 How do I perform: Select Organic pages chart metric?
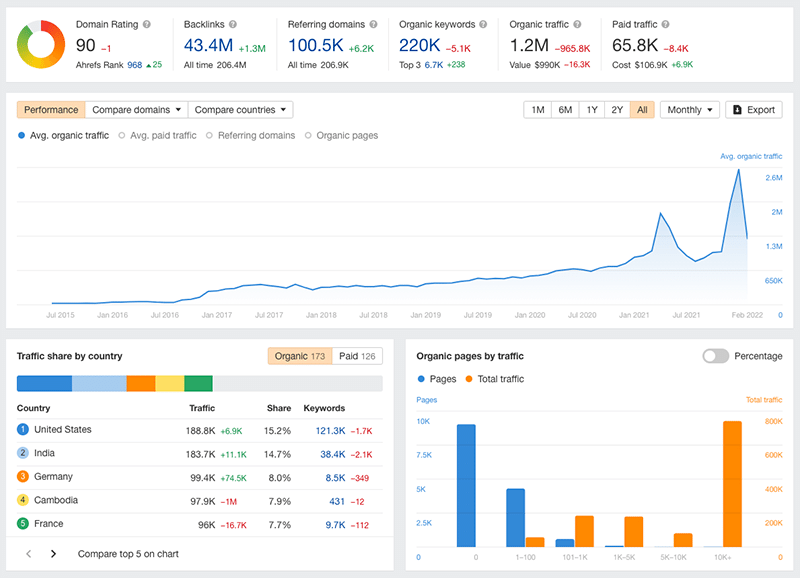point(341,136)
